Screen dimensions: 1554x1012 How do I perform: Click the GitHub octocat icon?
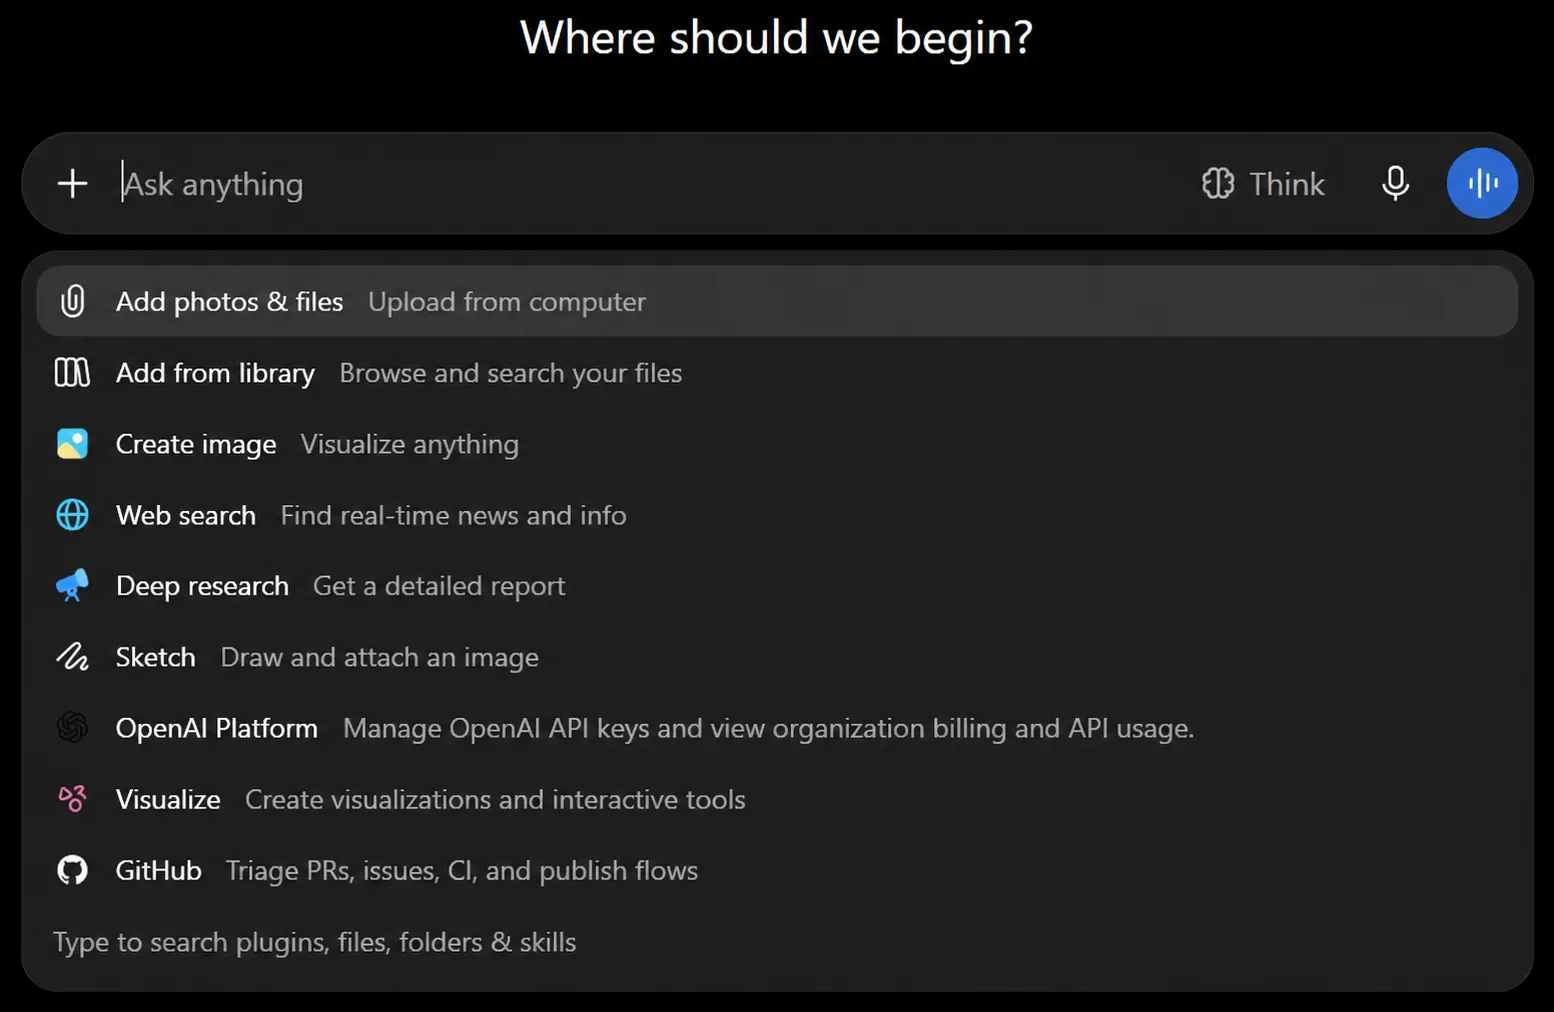pos(72,870)
